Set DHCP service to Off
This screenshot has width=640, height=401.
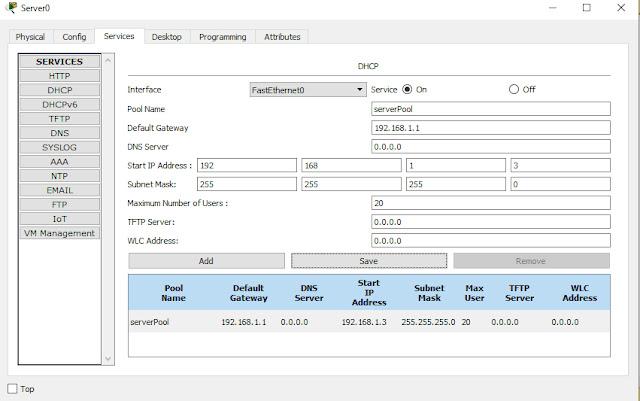tap(513, 89)
